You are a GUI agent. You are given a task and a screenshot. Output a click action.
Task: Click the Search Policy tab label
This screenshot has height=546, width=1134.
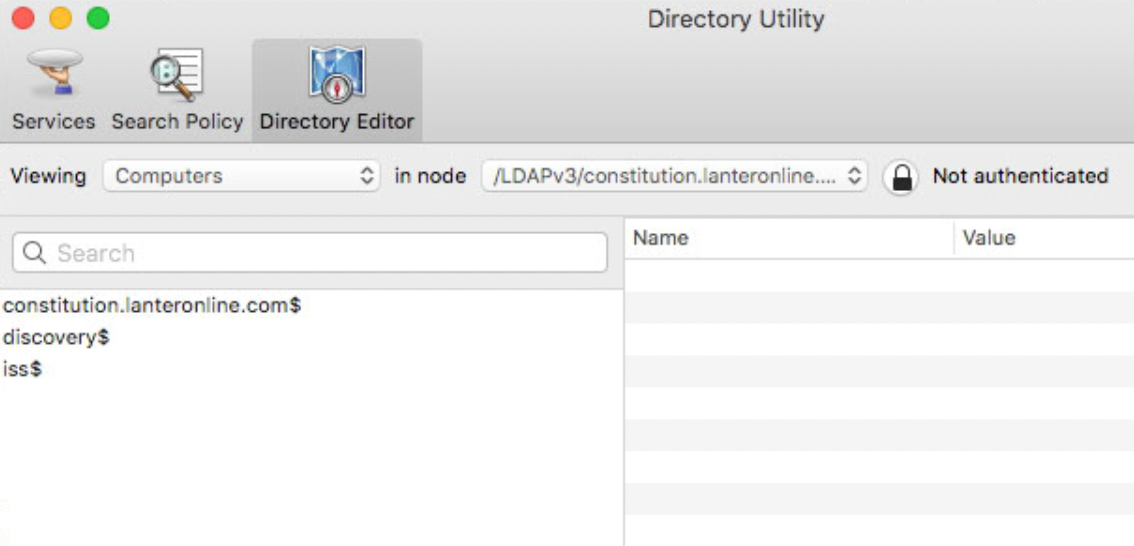[x=177, y=122]
